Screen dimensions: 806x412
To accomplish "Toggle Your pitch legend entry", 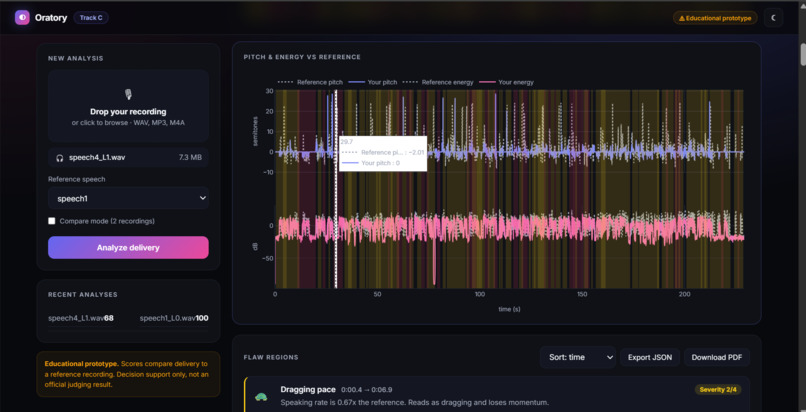I will pyautogui.click(x=373, y=82).
